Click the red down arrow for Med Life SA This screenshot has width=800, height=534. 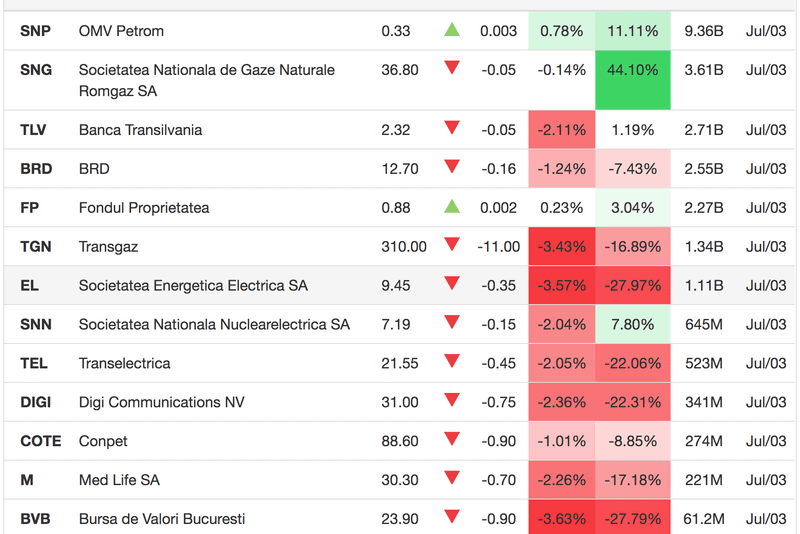point(452,479)
